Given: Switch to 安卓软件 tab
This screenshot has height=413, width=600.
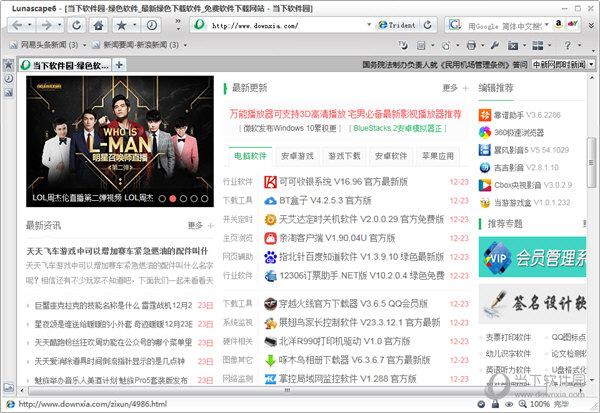Looking at the screenshot, I should pyautogui.click(x=391, y=156).
